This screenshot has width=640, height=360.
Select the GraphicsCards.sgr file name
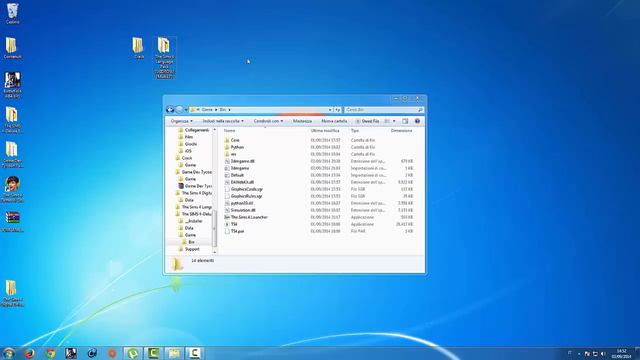[x=247, y=189]
